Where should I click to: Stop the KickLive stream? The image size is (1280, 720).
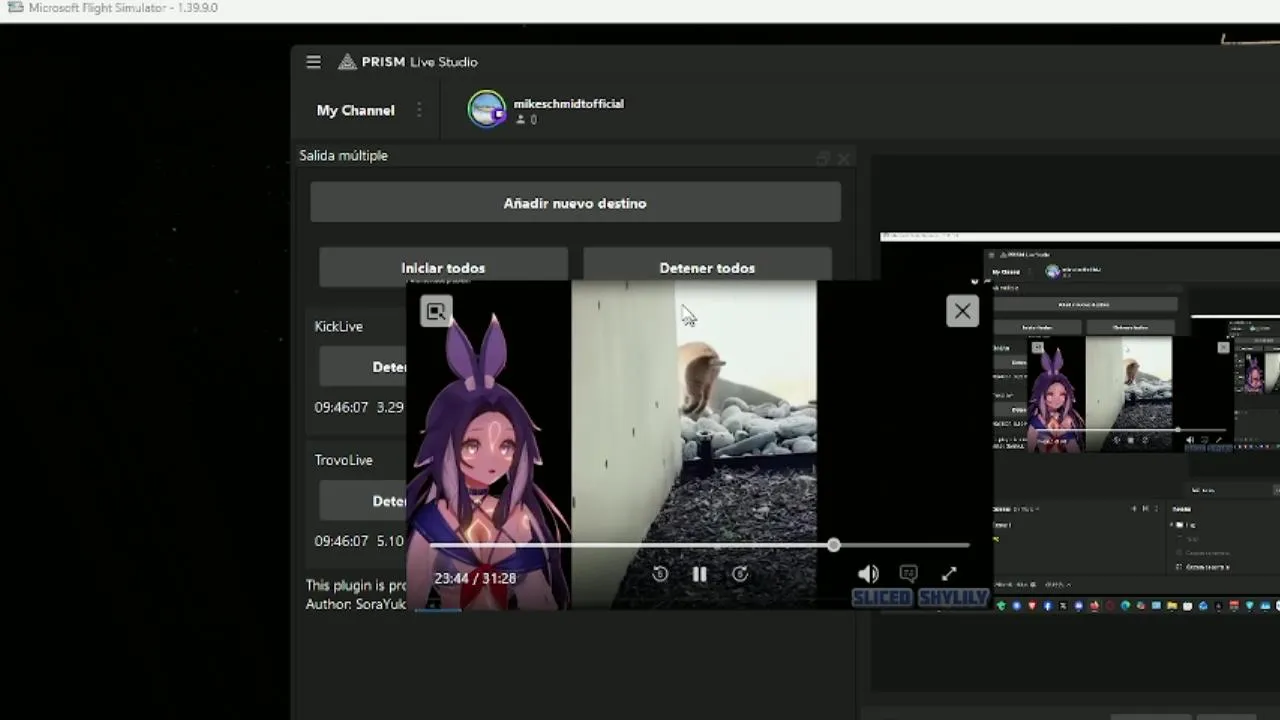pyautogui.click(x=363, y=367)
